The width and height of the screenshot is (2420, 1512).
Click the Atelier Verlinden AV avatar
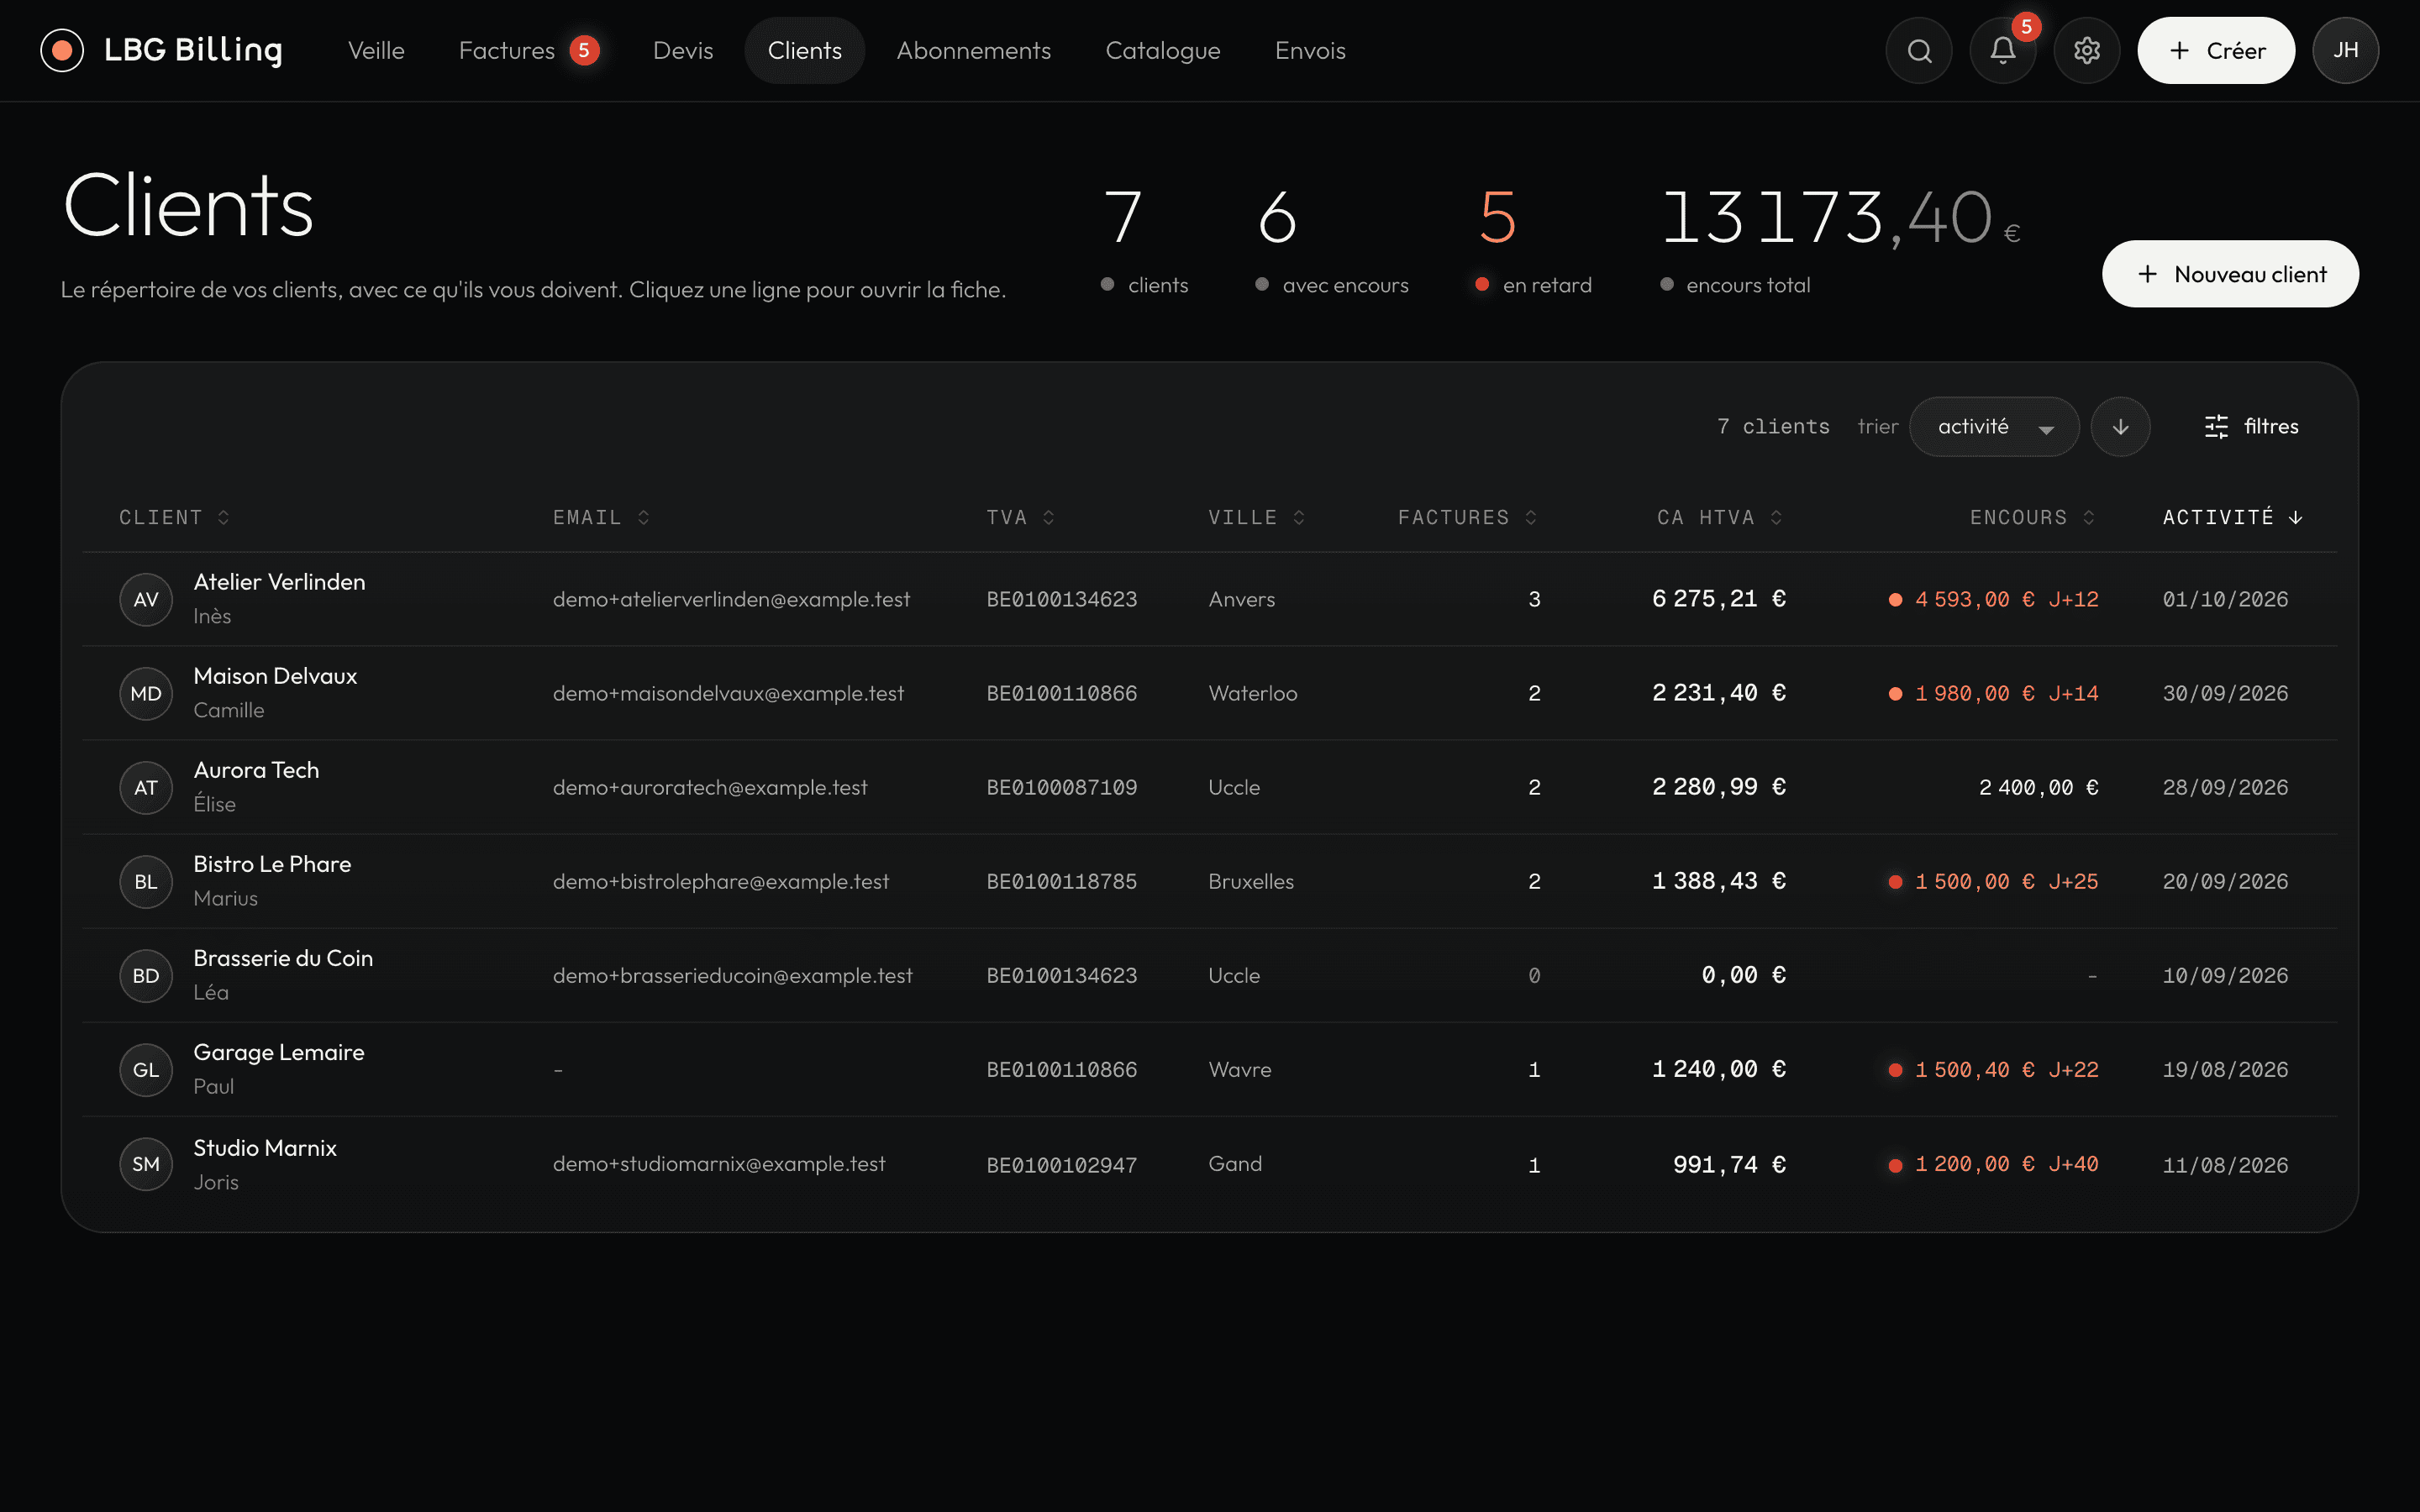coord(146,599)
